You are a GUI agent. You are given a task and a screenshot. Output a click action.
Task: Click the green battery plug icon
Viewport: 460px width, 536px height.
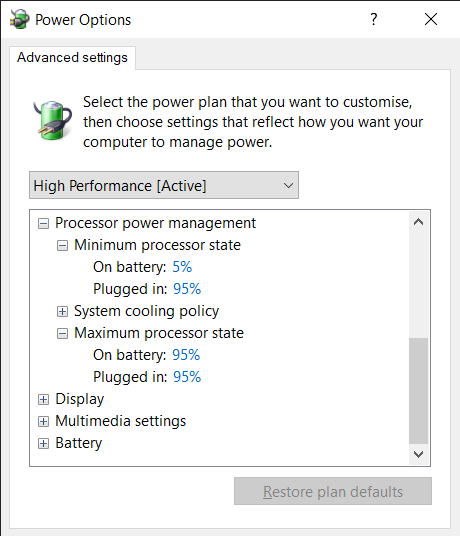53,120
